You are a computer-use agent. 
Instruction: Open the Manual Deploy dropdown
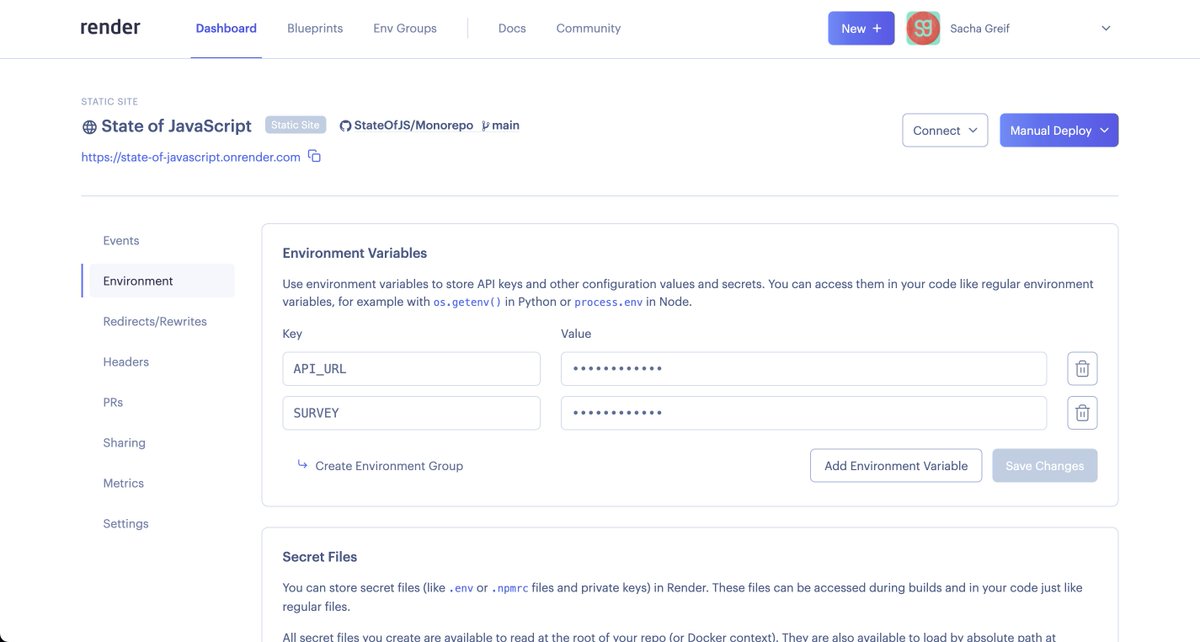[x=1059, y=130]
